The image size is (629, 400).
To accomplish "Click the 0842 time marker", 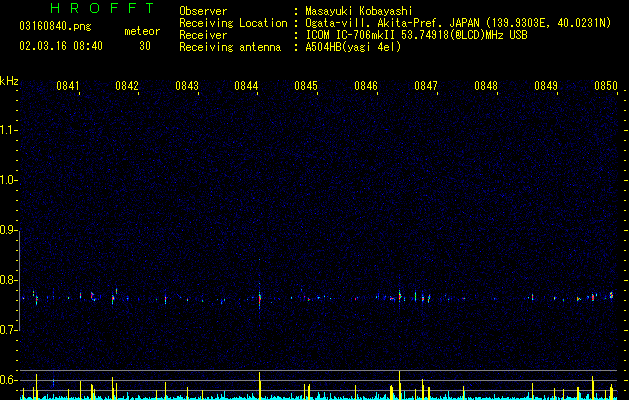I will click(127, 86).
